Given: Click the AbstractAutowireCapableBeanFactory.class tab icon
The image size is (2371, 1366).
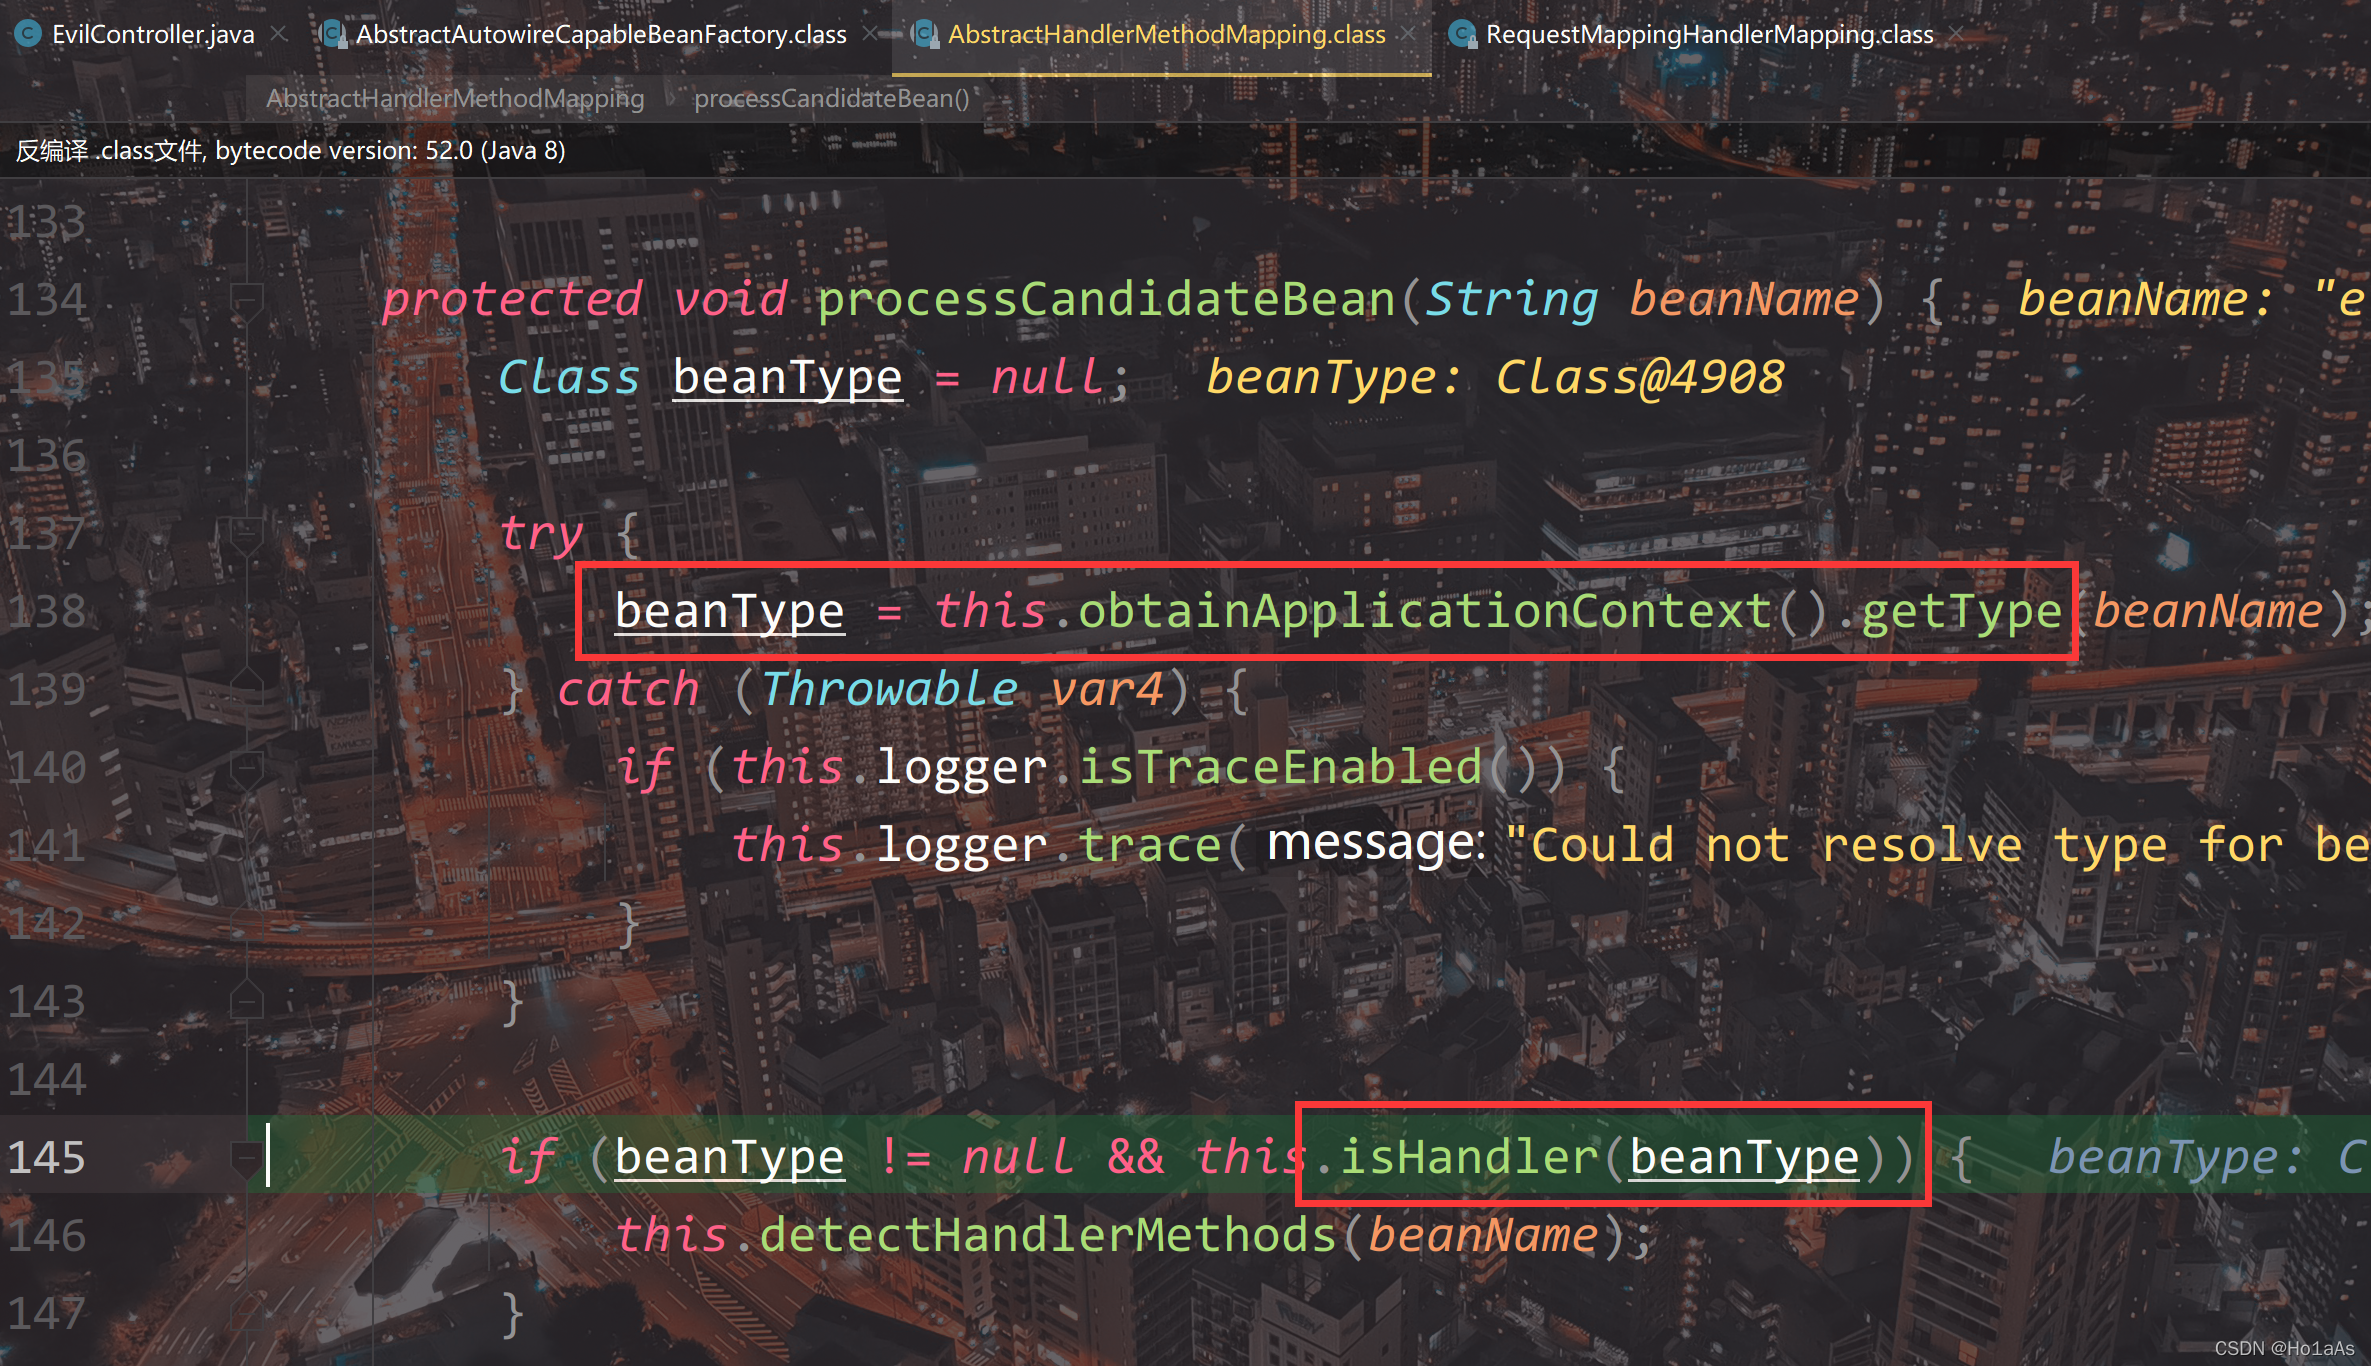Looking at the screenshot, I should [x=332, y=34].
